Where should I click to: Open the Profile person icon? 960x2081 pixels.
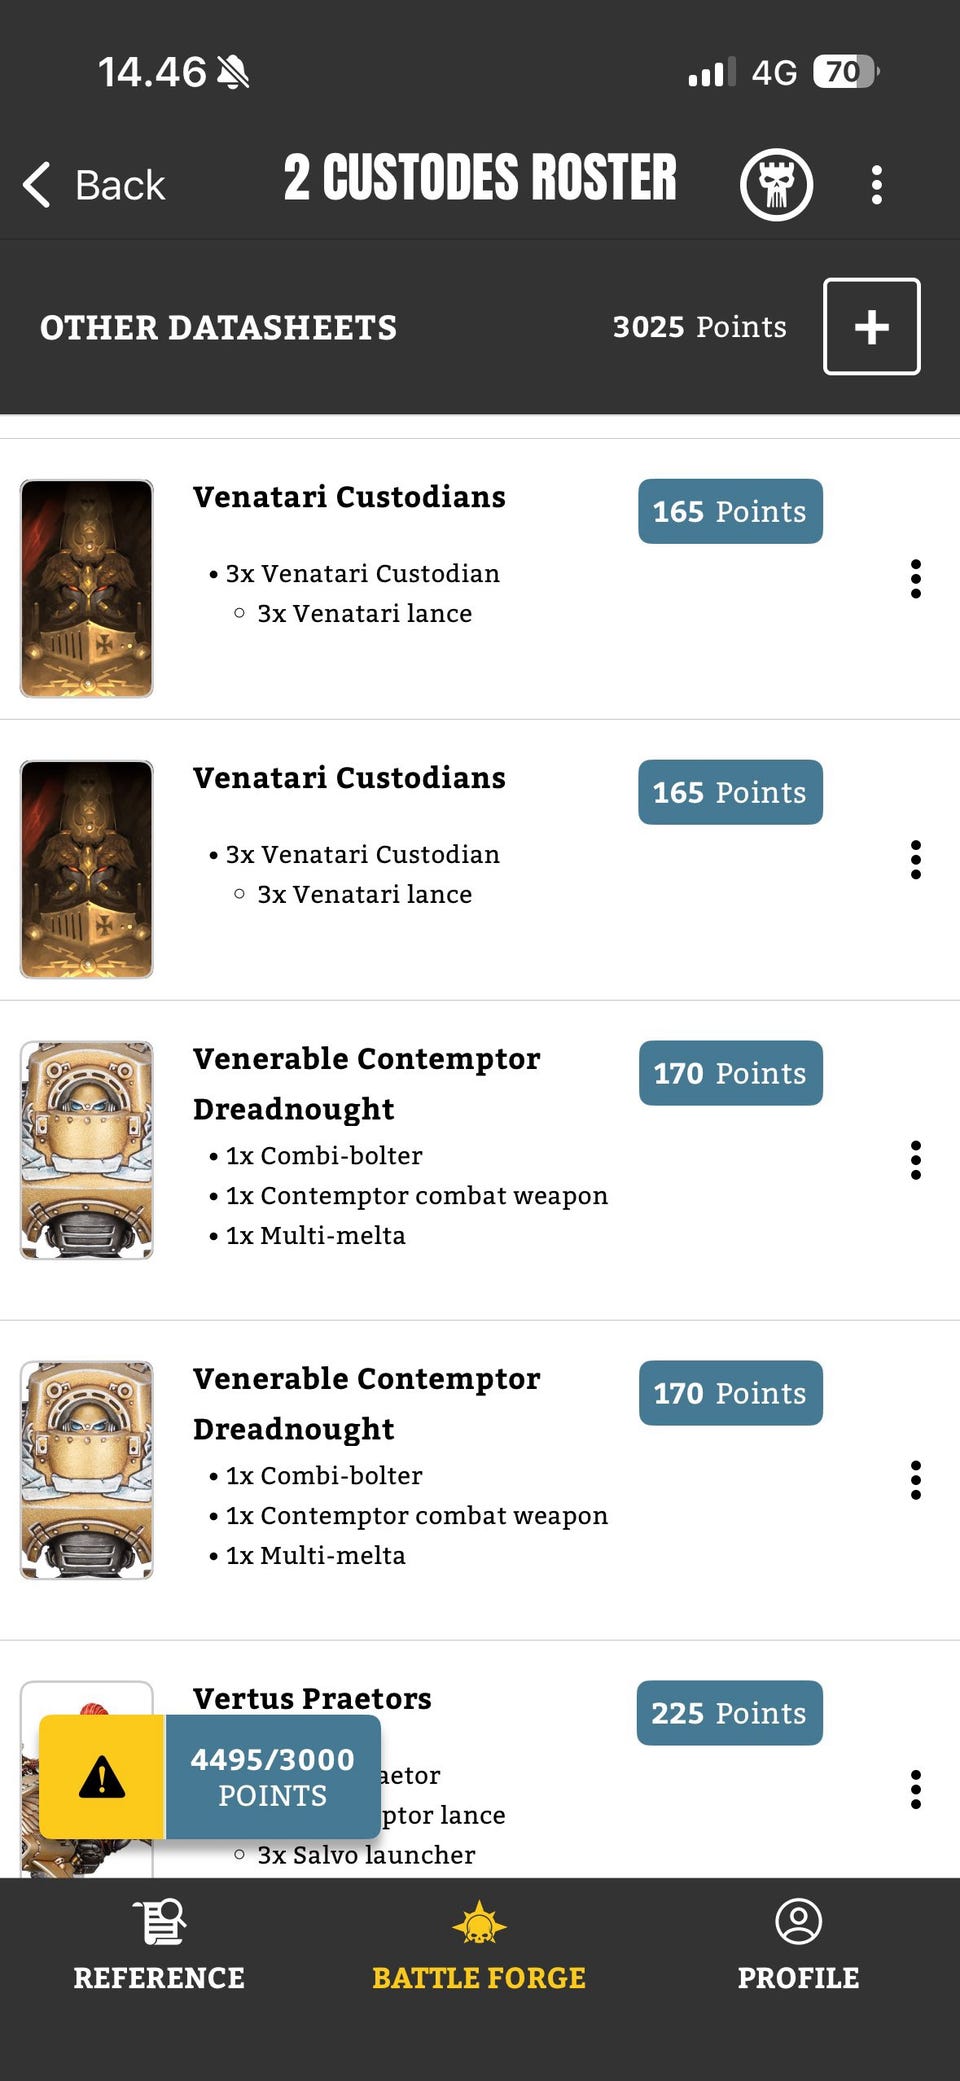pos(798,1921)
